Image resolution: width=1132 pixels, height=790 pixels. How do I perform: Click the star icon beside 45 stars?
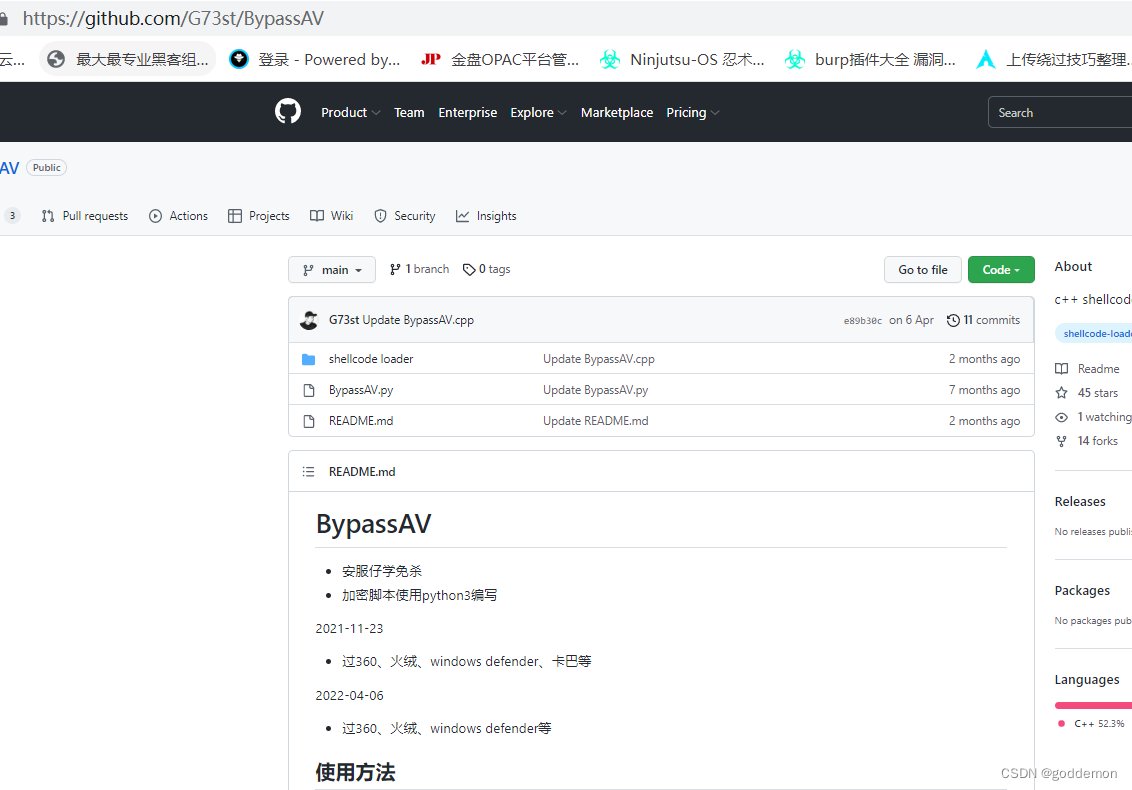(1061, 393)
